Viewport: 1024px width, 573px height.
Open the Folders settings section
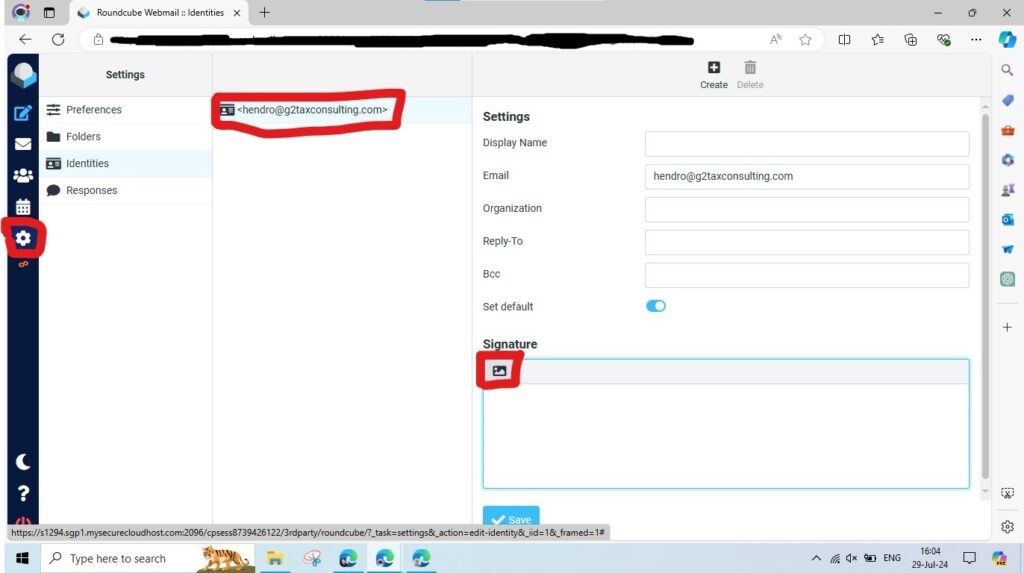pyautogui.click(x=83, y=137)
